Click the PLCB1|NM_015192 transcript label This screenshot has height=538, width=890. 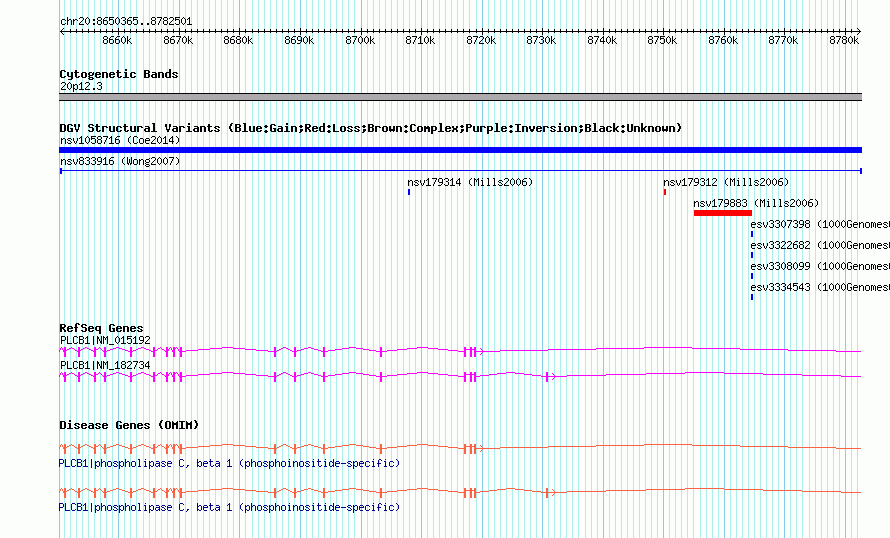105,340
